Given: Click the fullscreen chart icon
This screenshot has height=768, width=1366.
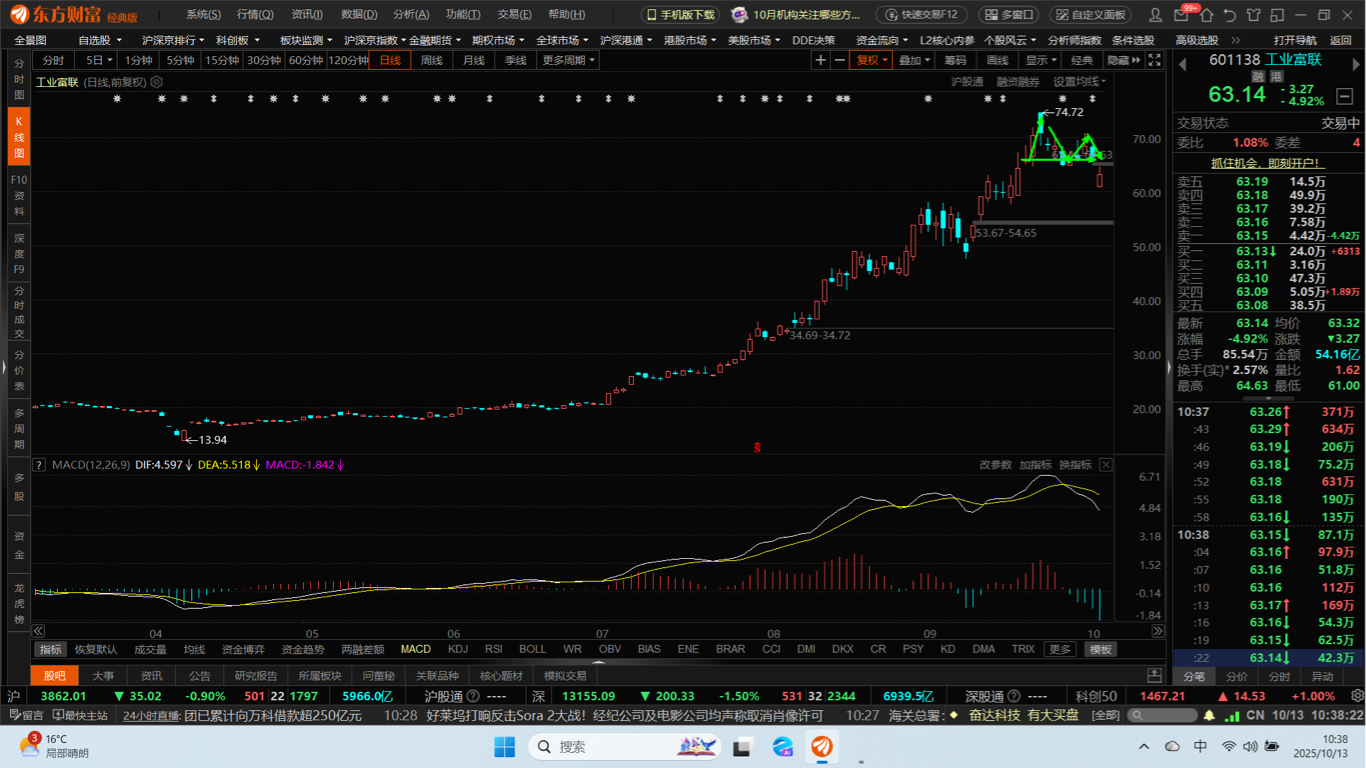Looking at the screenshot, I should tap(1155, 60).
